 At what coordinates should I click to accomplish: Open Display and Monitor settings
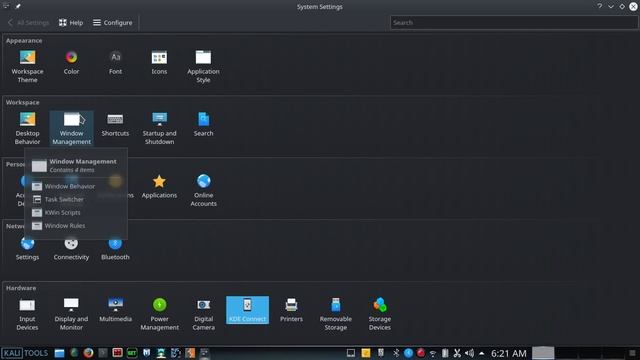tap(71, 314)
